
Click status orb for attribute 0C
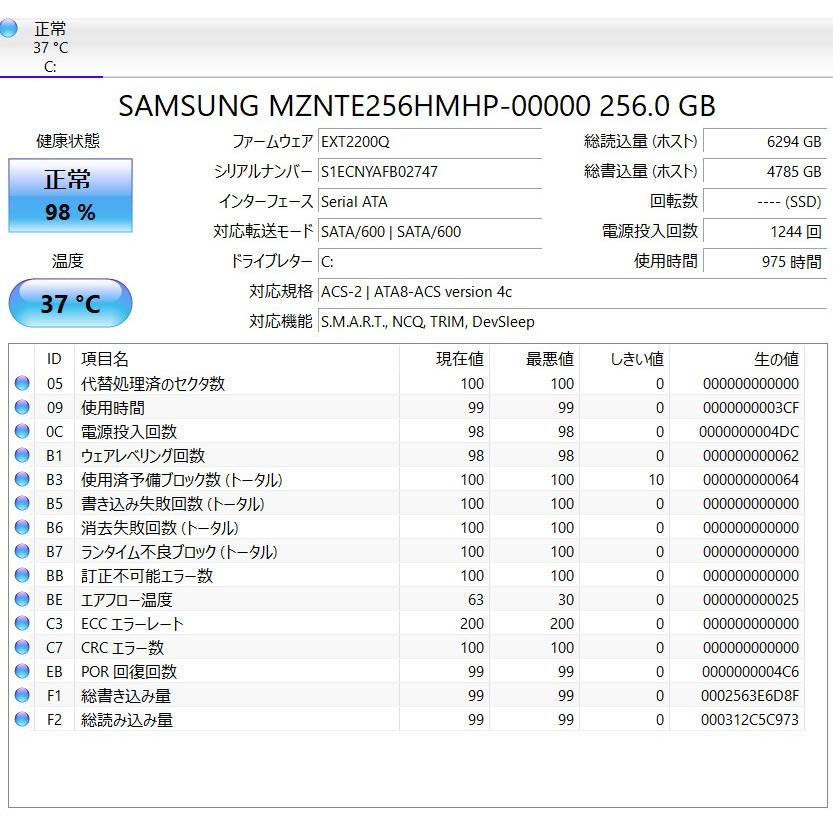point(22,431)
